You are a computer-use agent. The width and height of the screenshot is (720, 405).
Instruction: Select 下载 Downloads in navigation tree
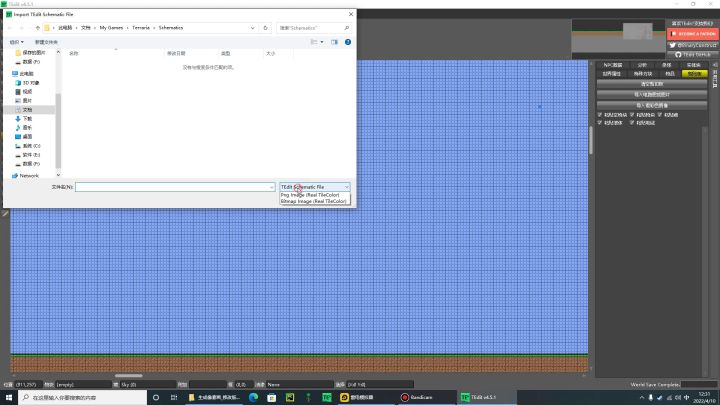(28, 118)
